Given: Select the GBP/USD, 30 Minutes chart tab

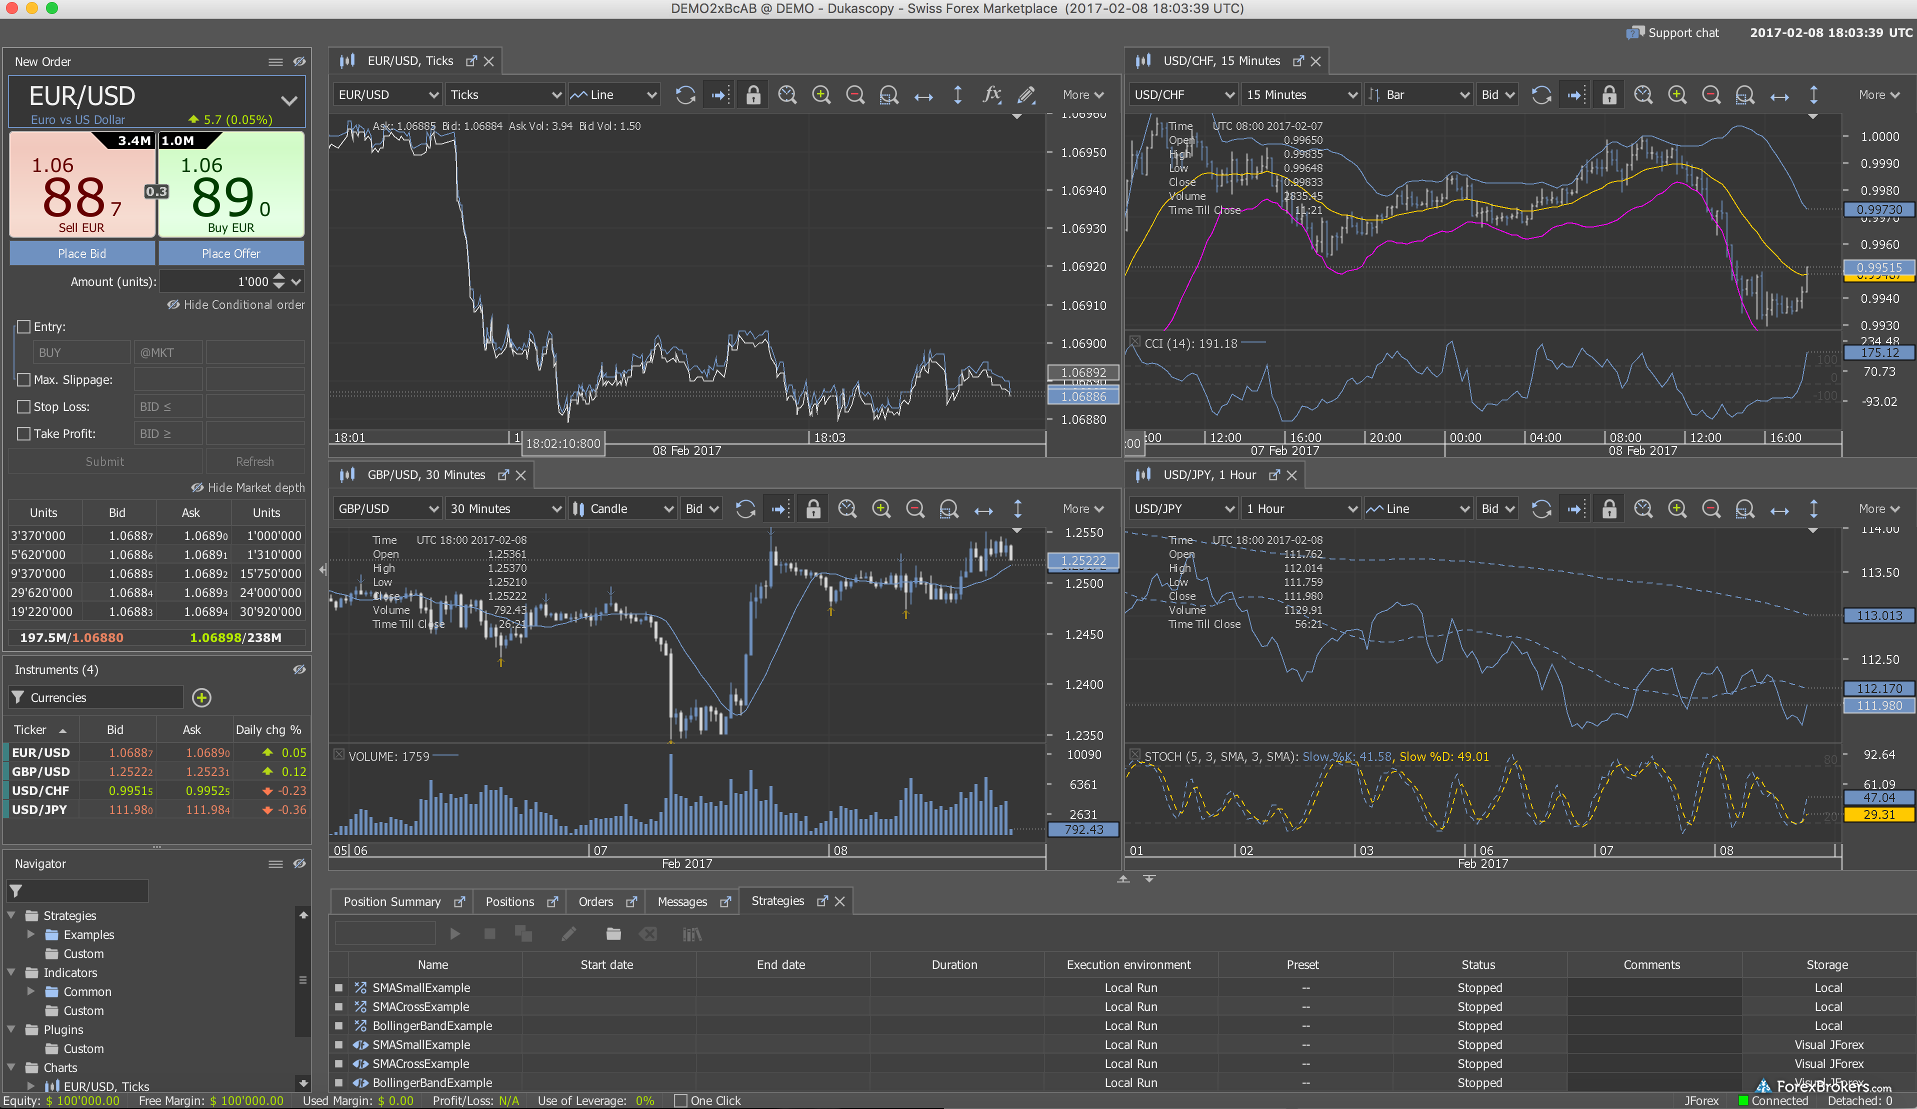Looking at the screenshot, I should tap(426, 475).
